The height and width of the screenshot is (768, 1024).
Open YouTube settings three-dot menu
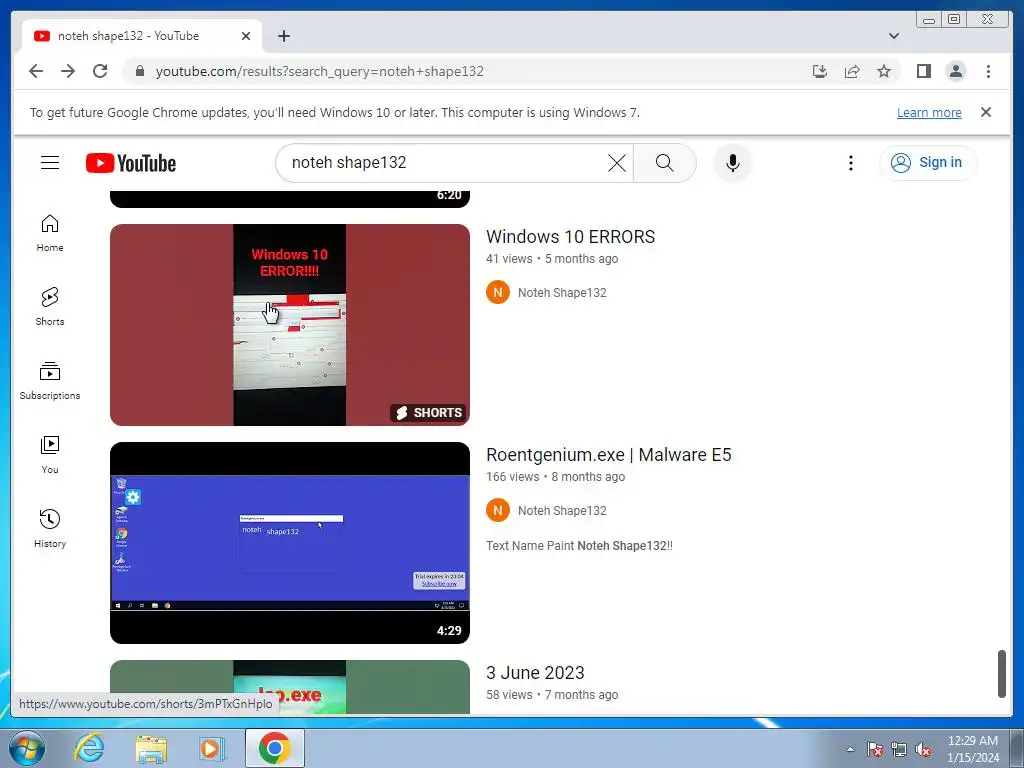pos(850,163)
